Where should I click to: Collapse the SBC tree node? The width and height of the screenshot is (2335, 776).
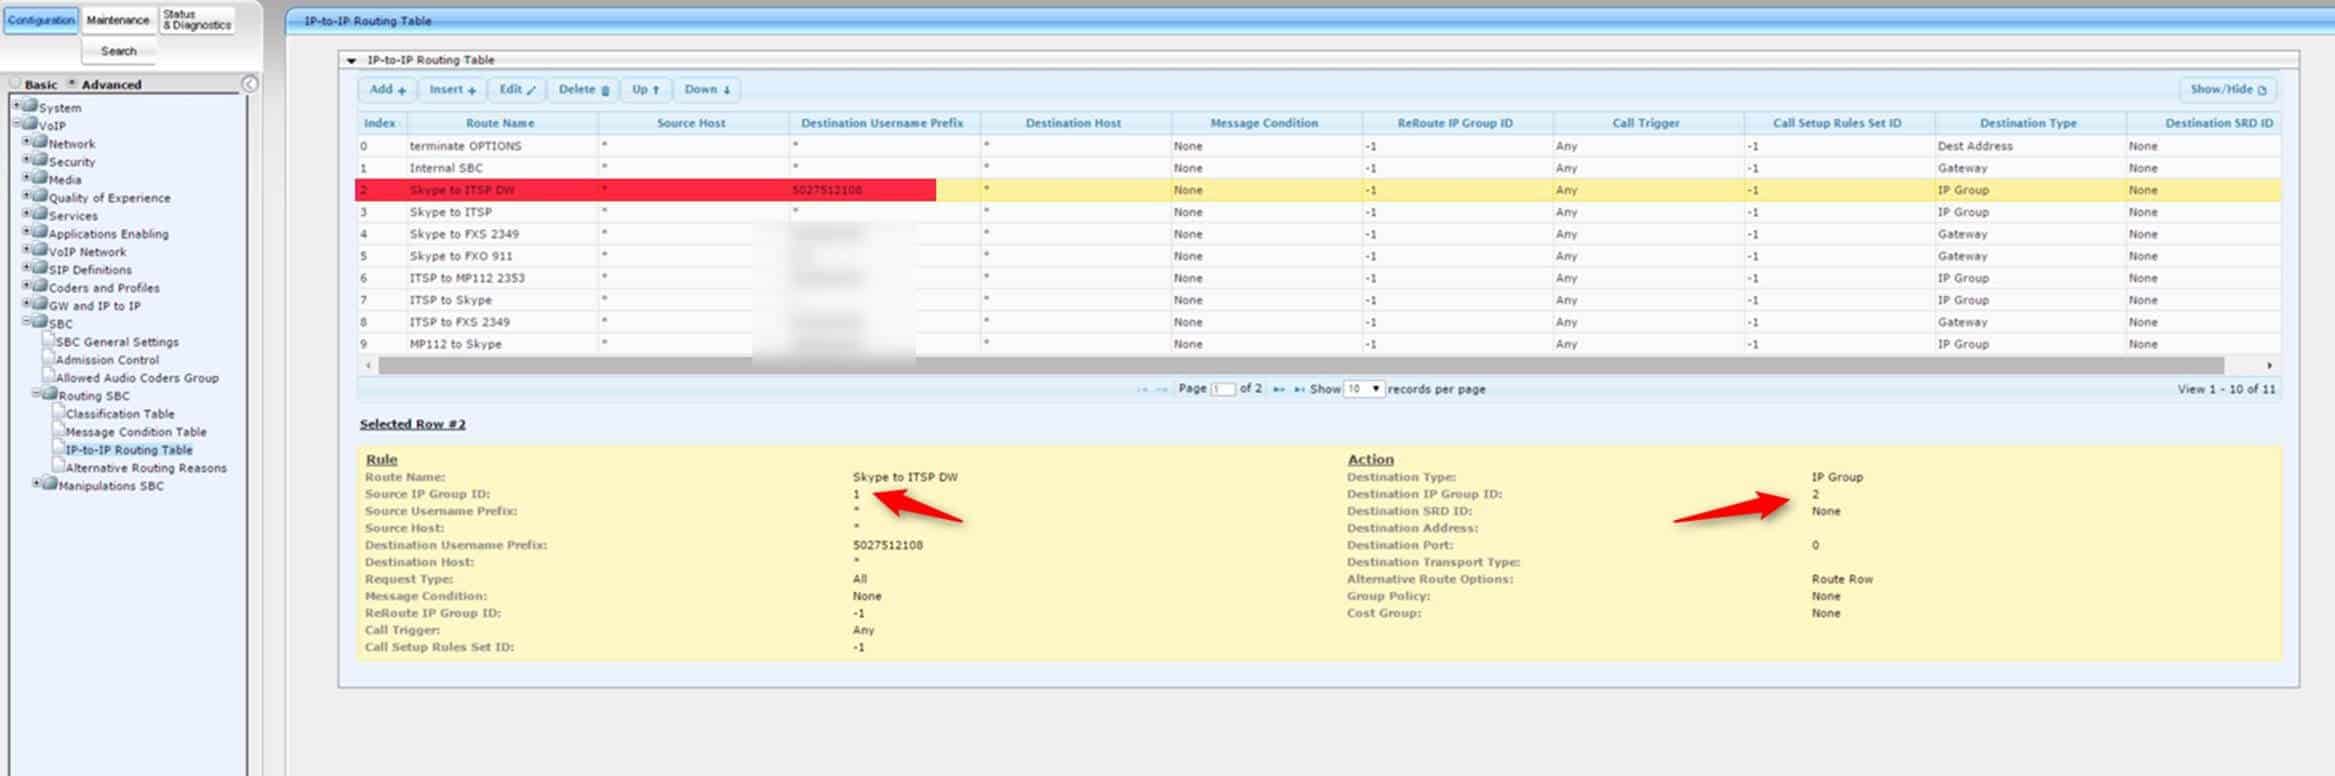coord(27,322)
